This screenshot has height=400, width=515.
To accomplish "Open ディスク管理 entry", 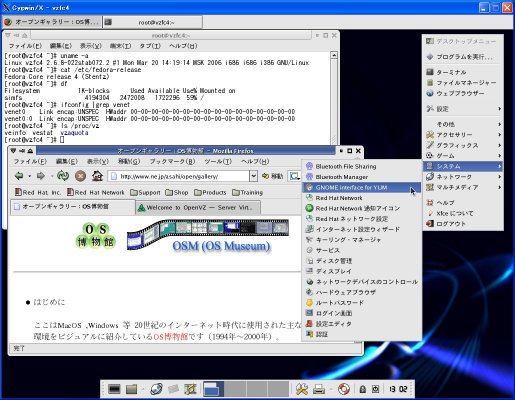I will [361, 261].
